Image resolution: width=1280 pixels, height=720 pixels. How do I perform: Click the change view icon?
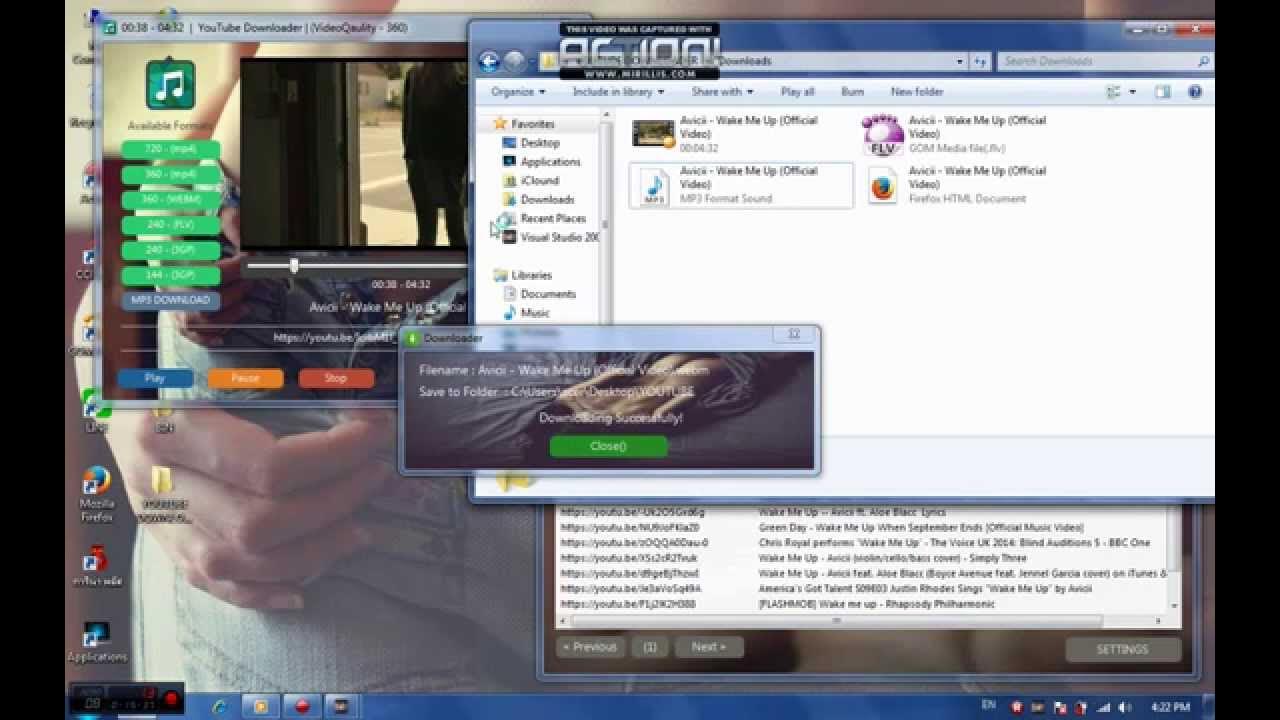pyautogui.click(x=1113, y=92)
